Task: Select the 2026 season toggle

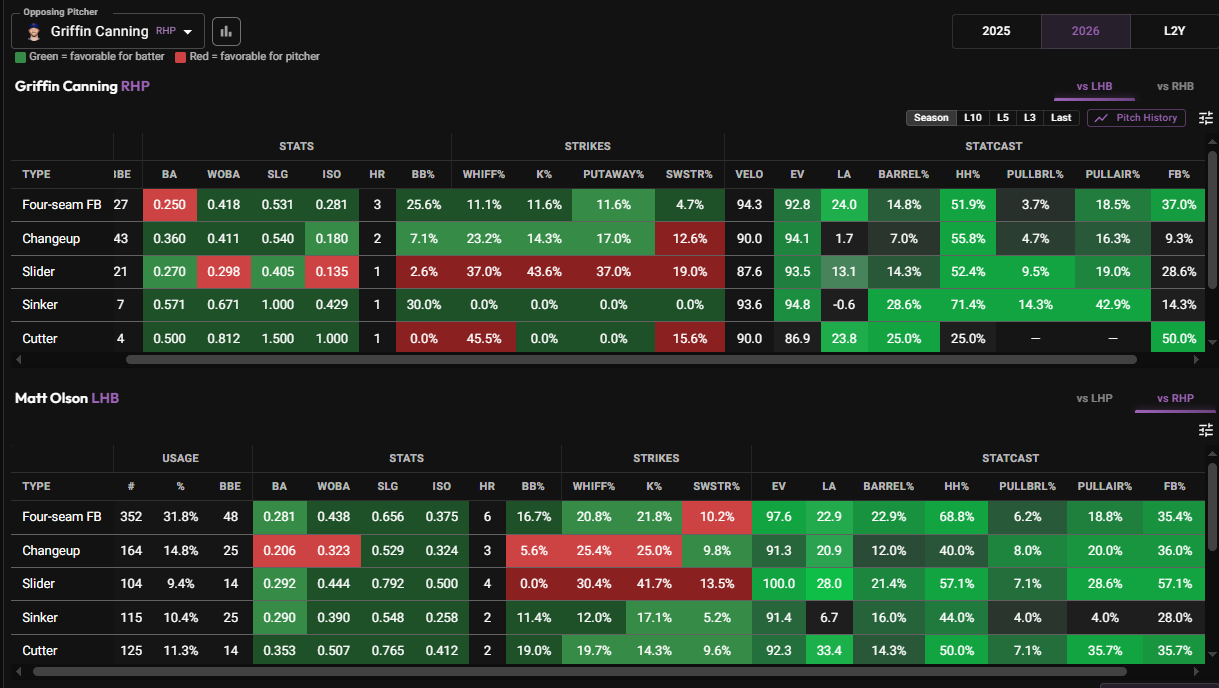Action: pyautogui.click(x=1086, y=31)
